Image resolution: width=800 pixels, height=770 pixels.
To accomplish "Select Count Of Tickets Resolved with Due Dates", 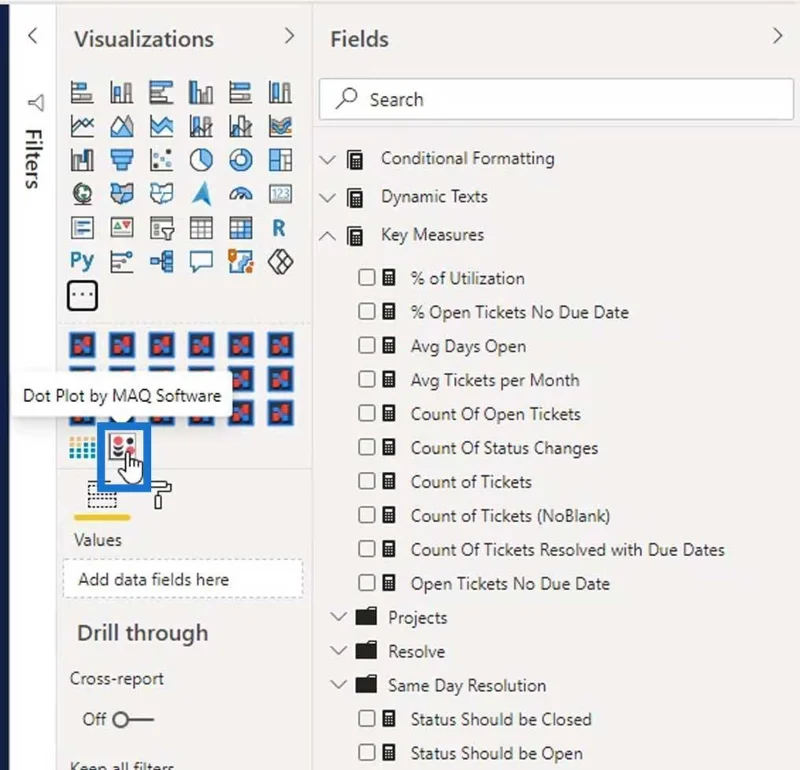I will (567, 550).
